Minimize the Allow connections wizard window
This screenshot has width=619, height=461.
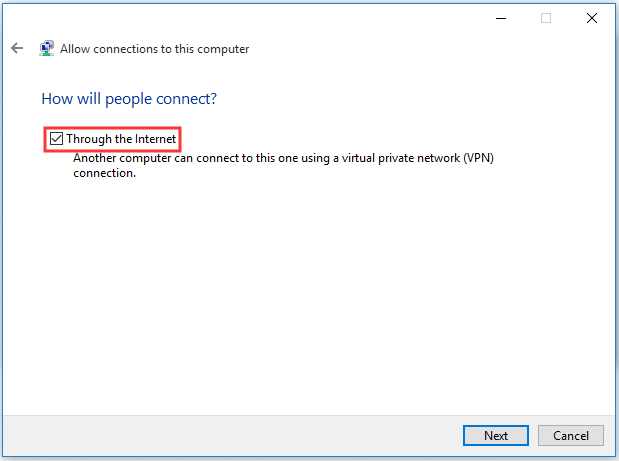501,18
